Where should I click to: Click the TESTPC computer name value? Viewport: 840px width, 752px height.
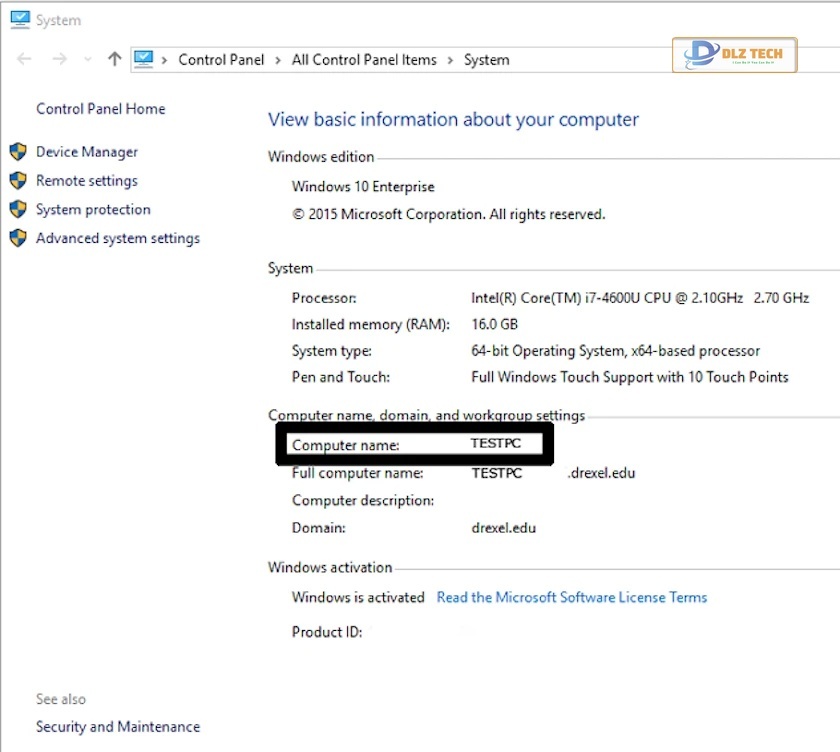click(x=496, y=444)
